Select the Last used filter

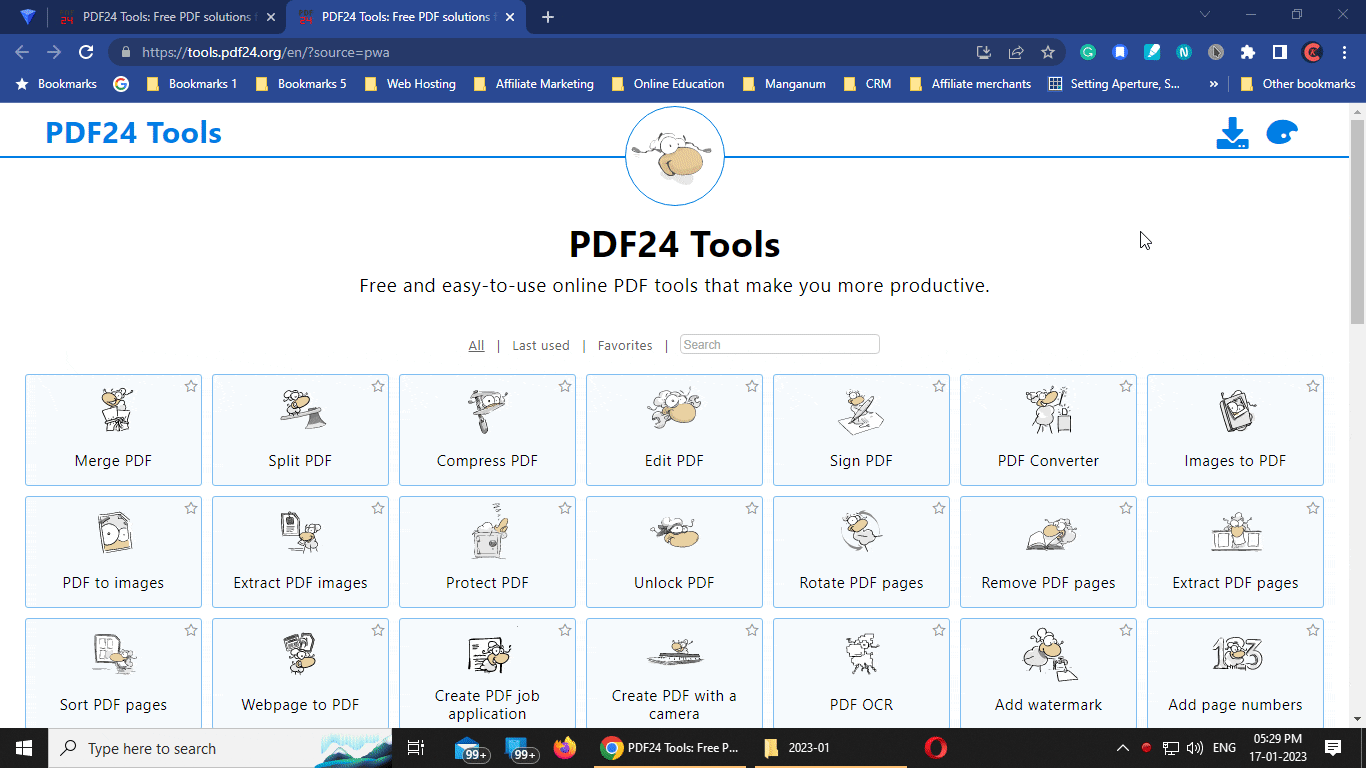coord(541,345)
